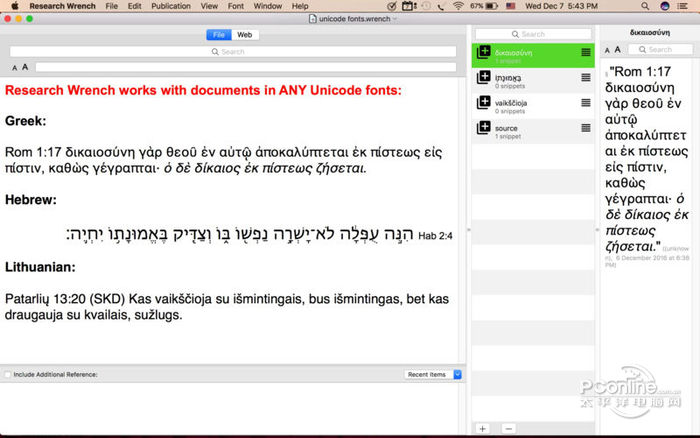
Task: Switch to the Web source tab
Action: [x=245, y=35]
